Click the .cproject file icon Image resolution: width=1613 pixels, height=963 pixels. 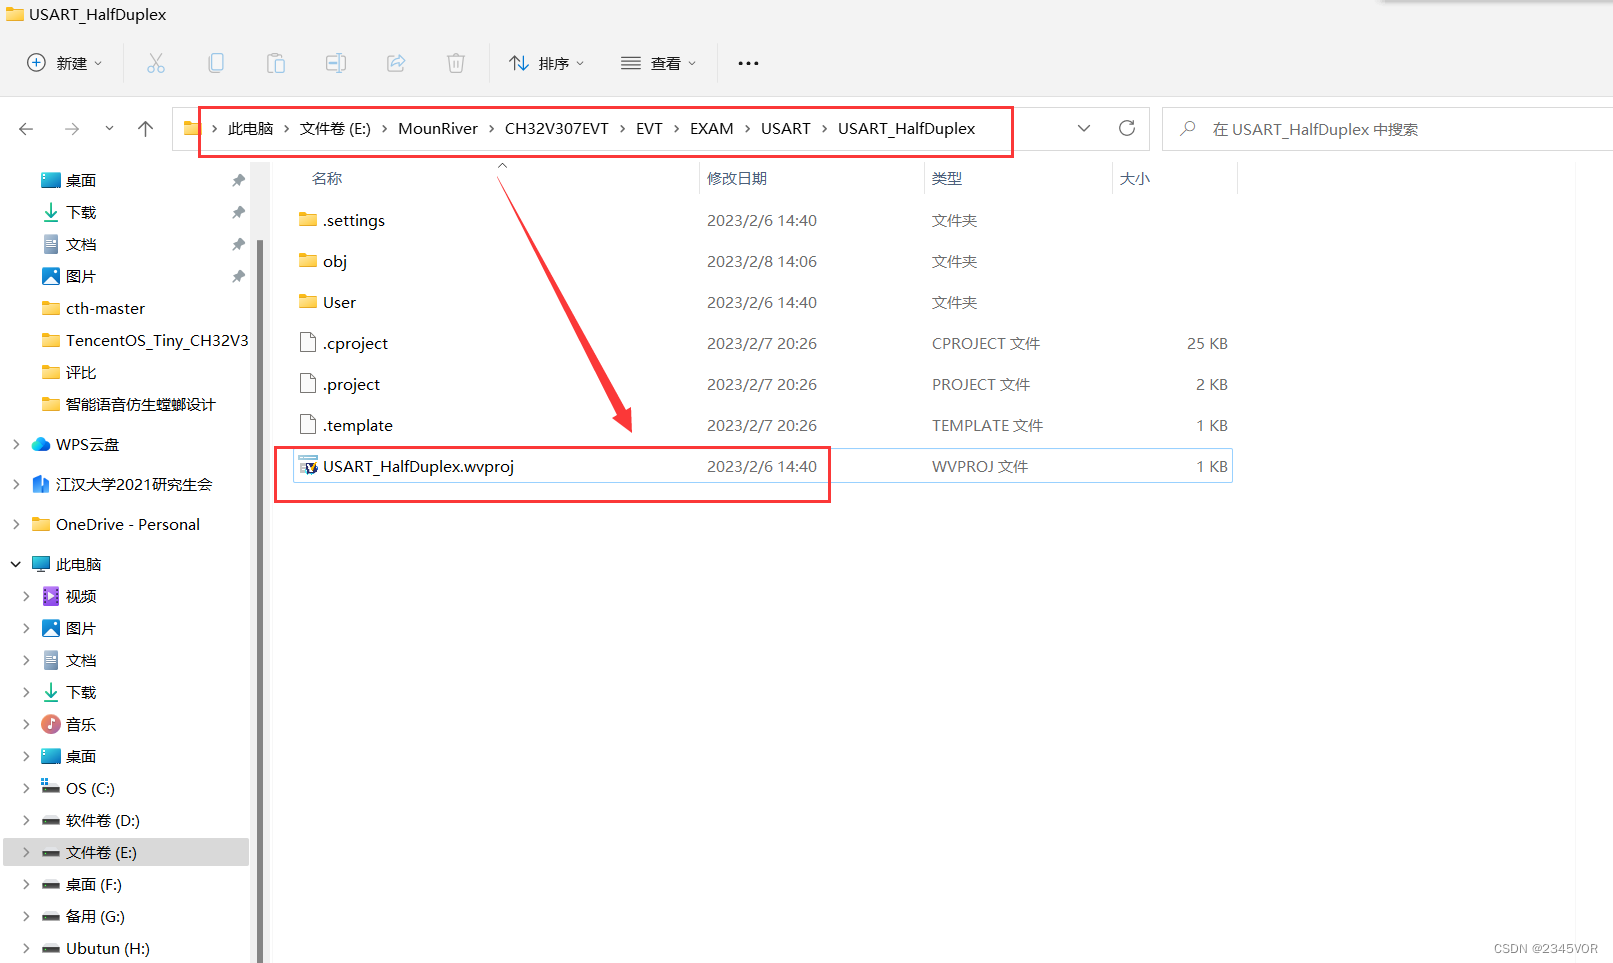point(308,343)
